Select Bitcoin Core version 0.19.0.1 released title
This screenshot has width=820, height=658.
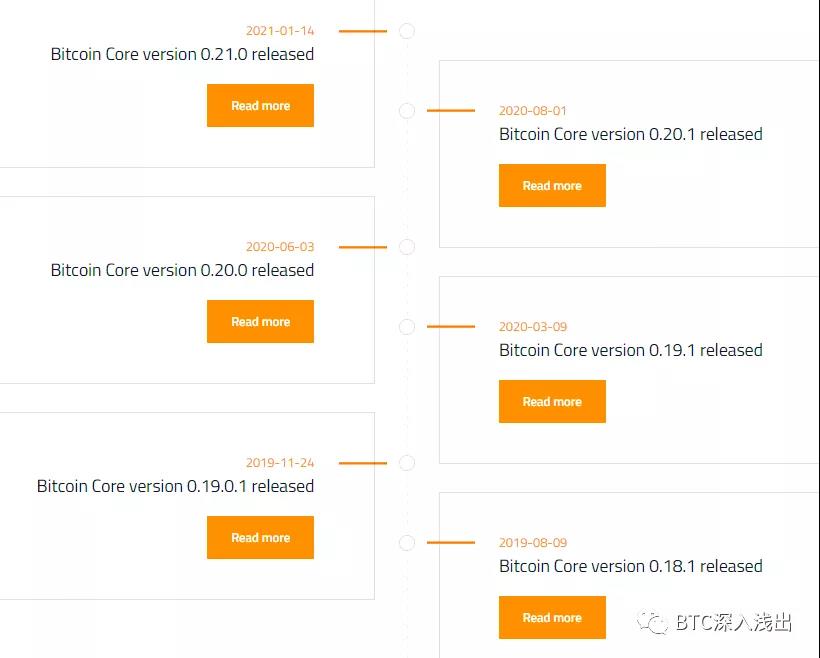175,486
